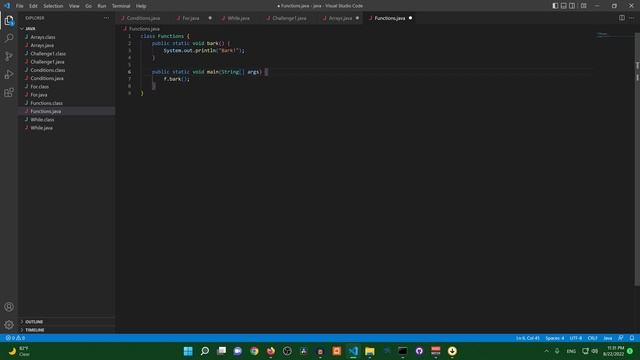Change end of line sequence CRLF
The width and height of the screenshot is (640, 360).
593,338
